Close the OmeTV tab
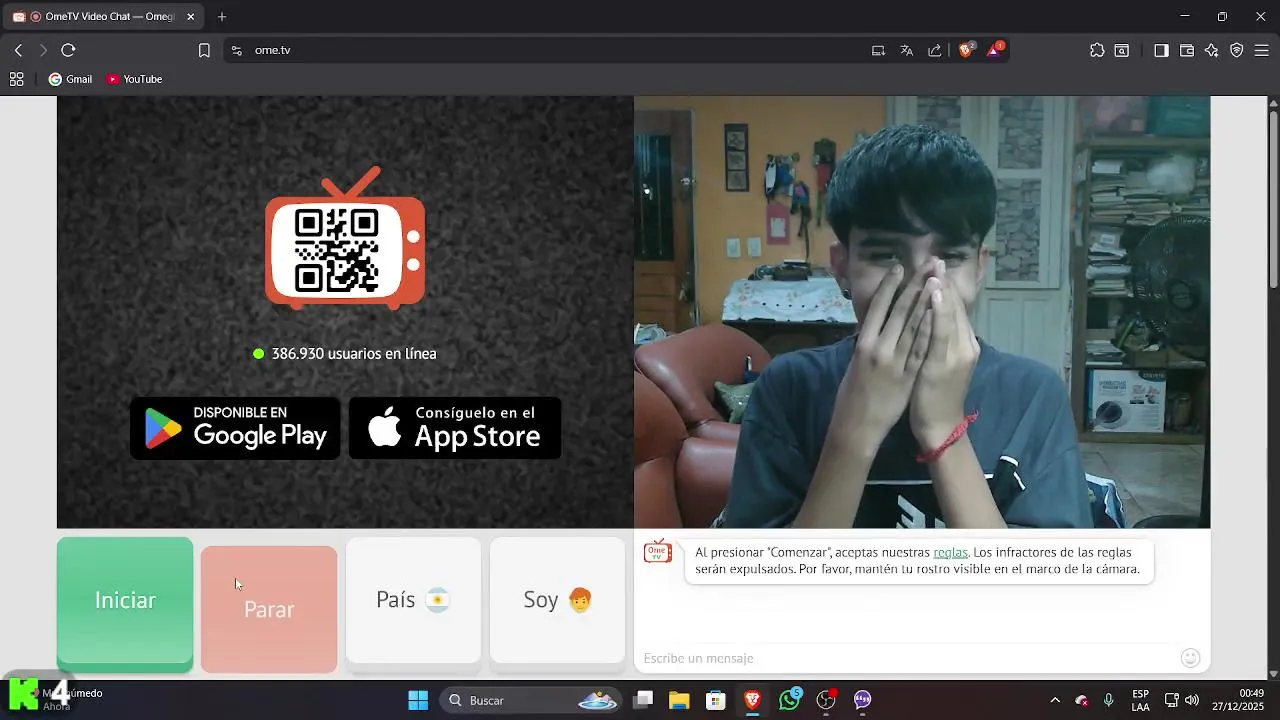Image resolution: width=1280 pixels, height=720 pixels. (190, 16)
